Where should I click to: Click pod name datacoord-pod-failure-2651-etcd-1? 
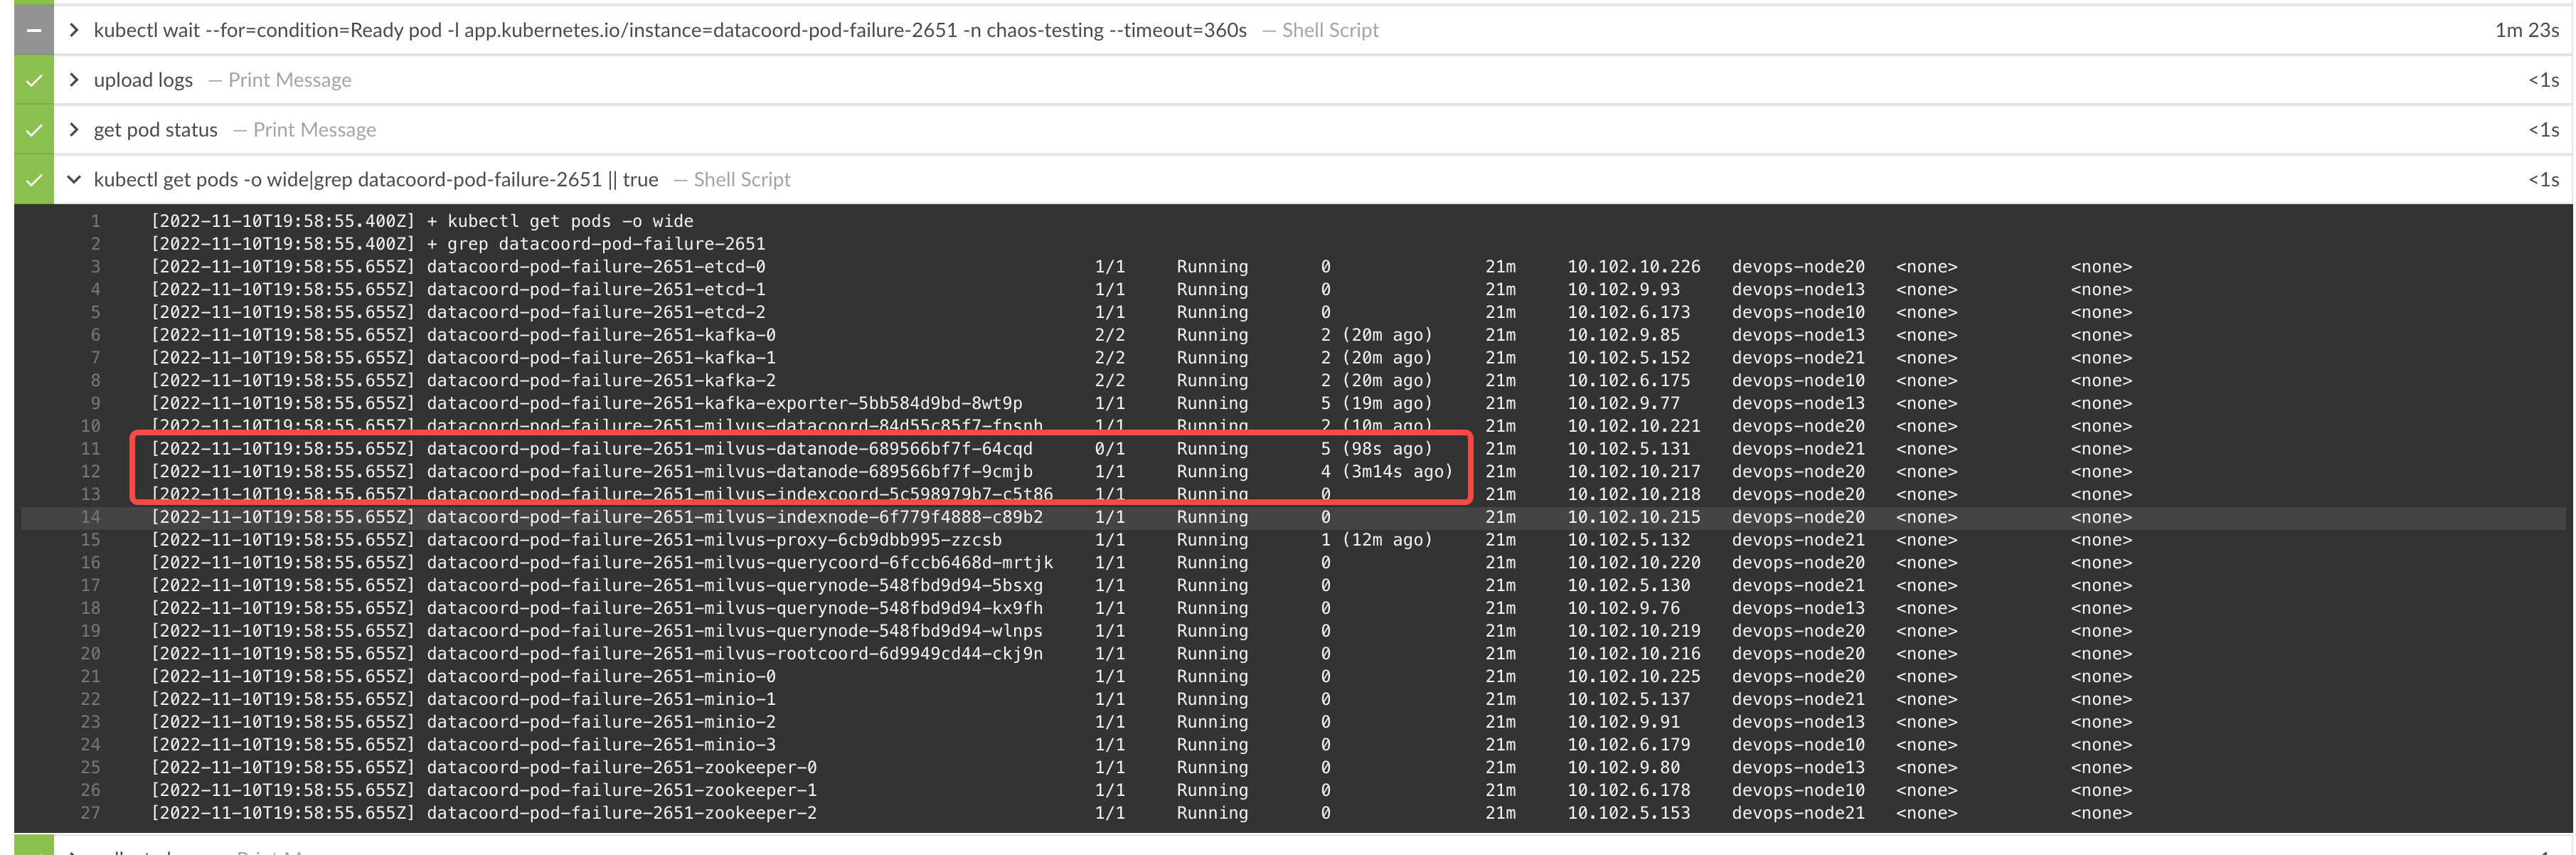[596, 290]
